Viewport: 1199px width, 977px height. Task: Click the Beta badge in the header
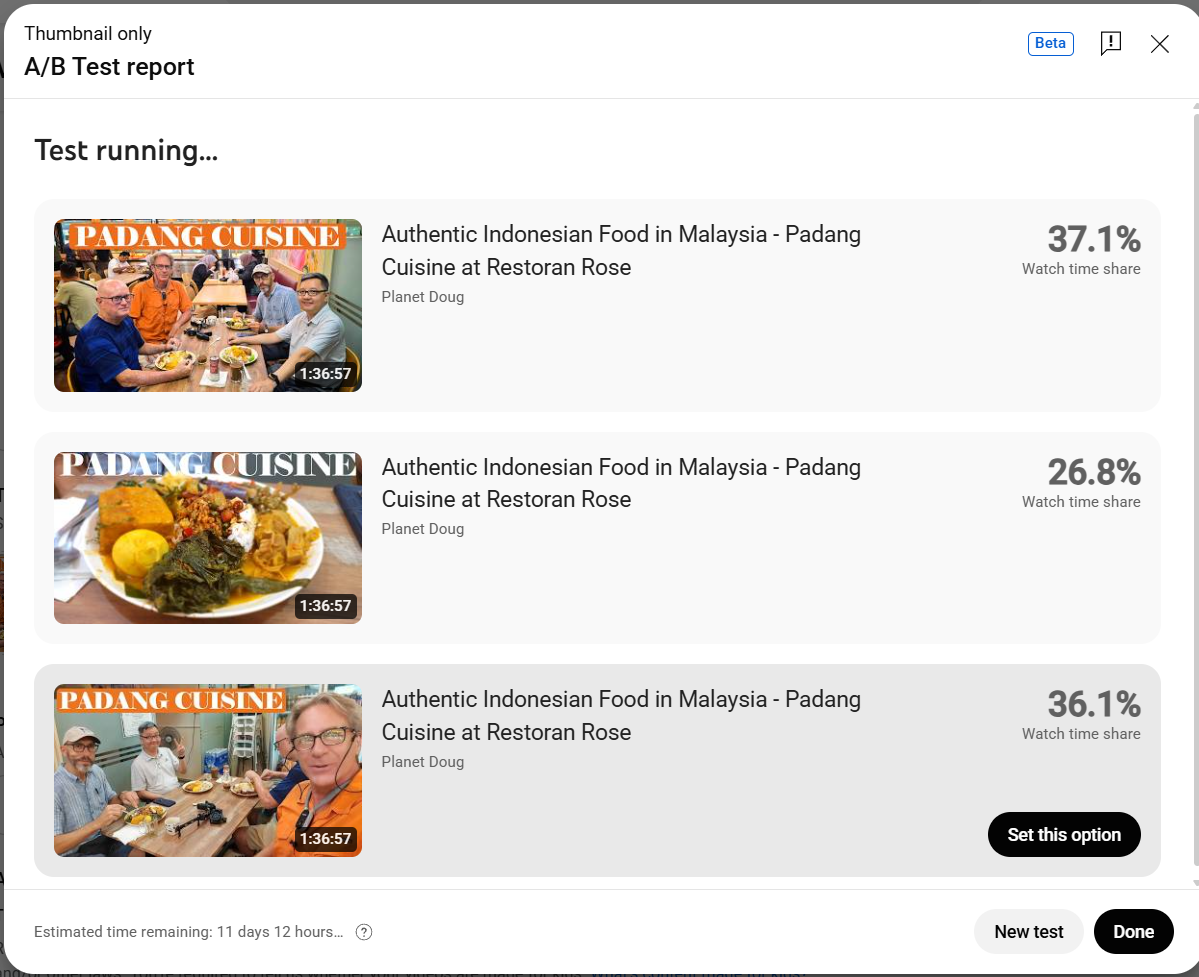(x=1050, y=43)
